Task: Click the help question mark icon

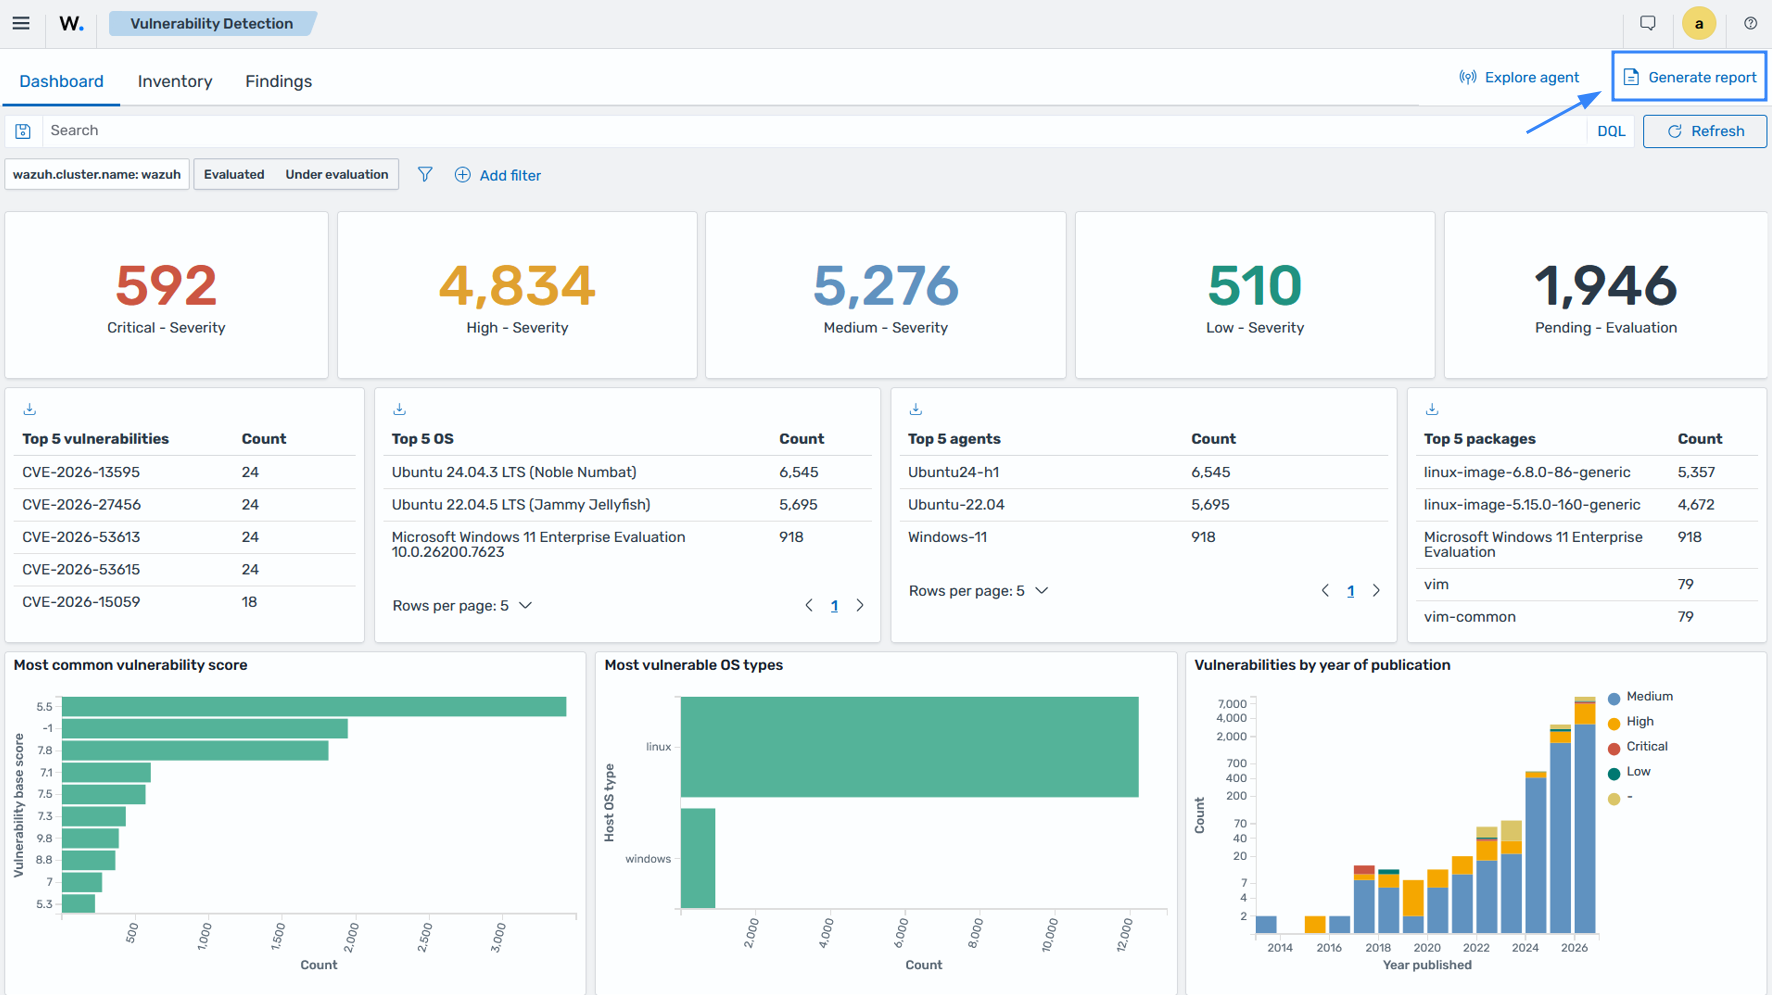Action: pos(1750,23)
